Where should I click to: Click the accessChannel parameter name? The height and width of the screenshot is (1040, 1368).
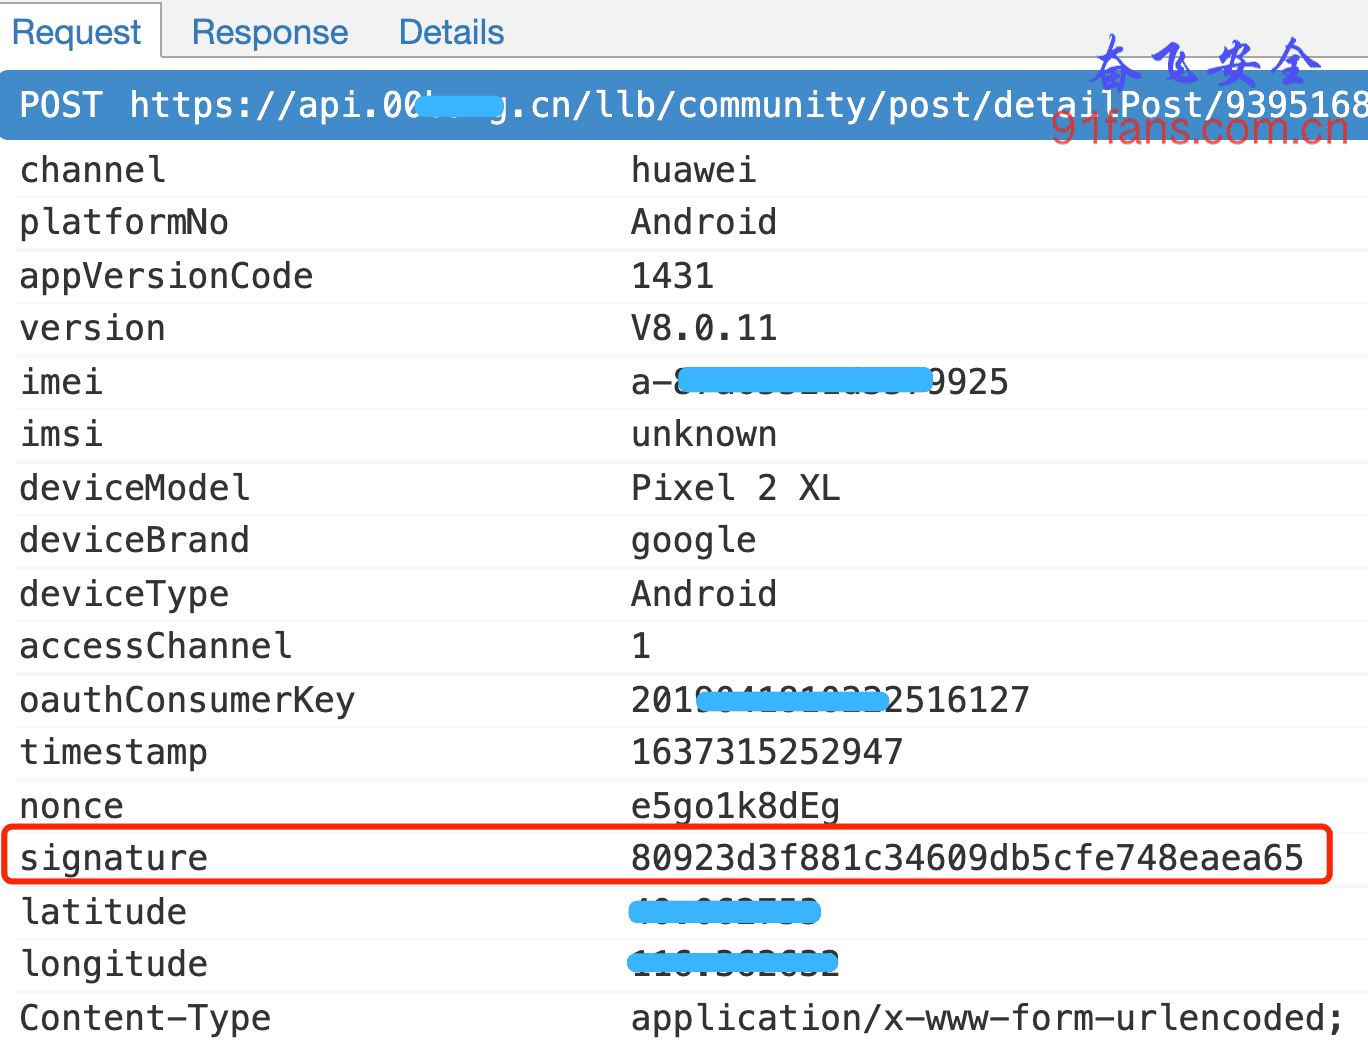click(x=156, y=646)
